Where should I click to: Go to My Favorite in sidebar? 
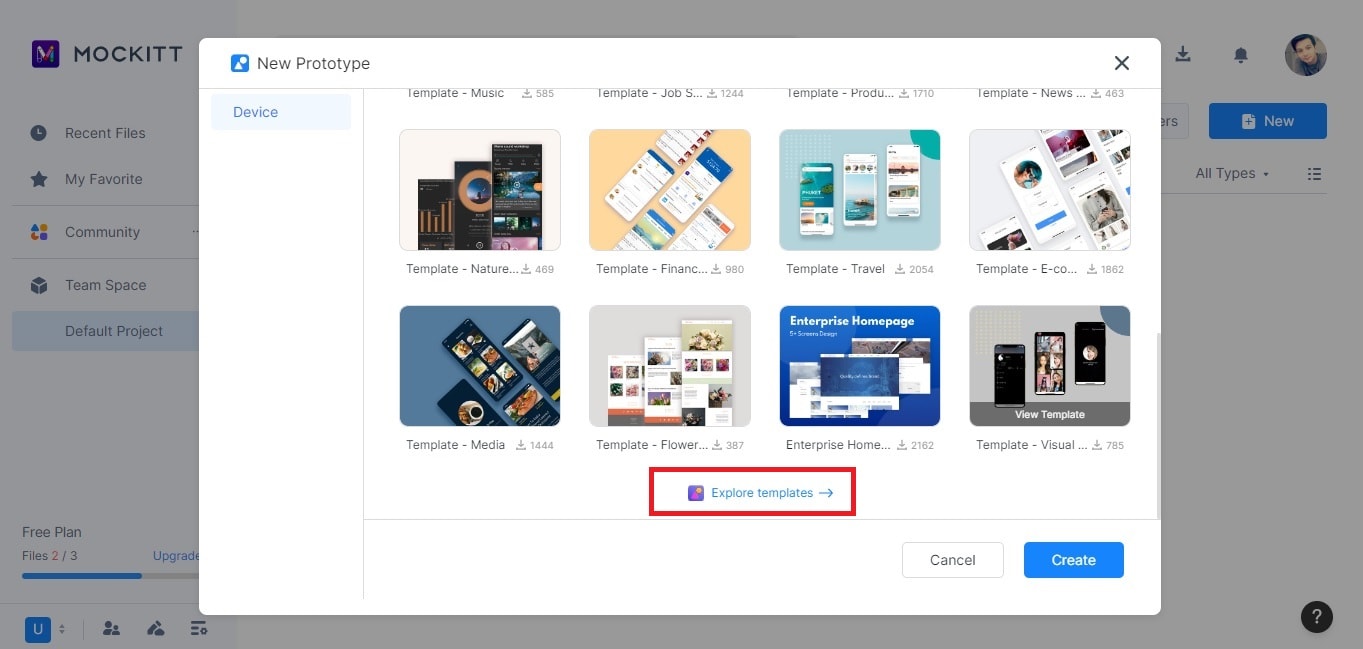coord(105,179)
